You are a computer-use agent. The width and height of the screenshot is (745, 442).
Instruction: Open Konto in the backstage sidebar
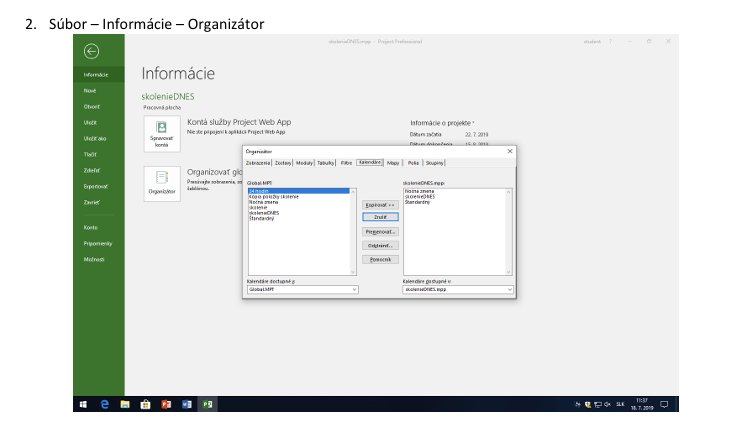click(99, 228)
